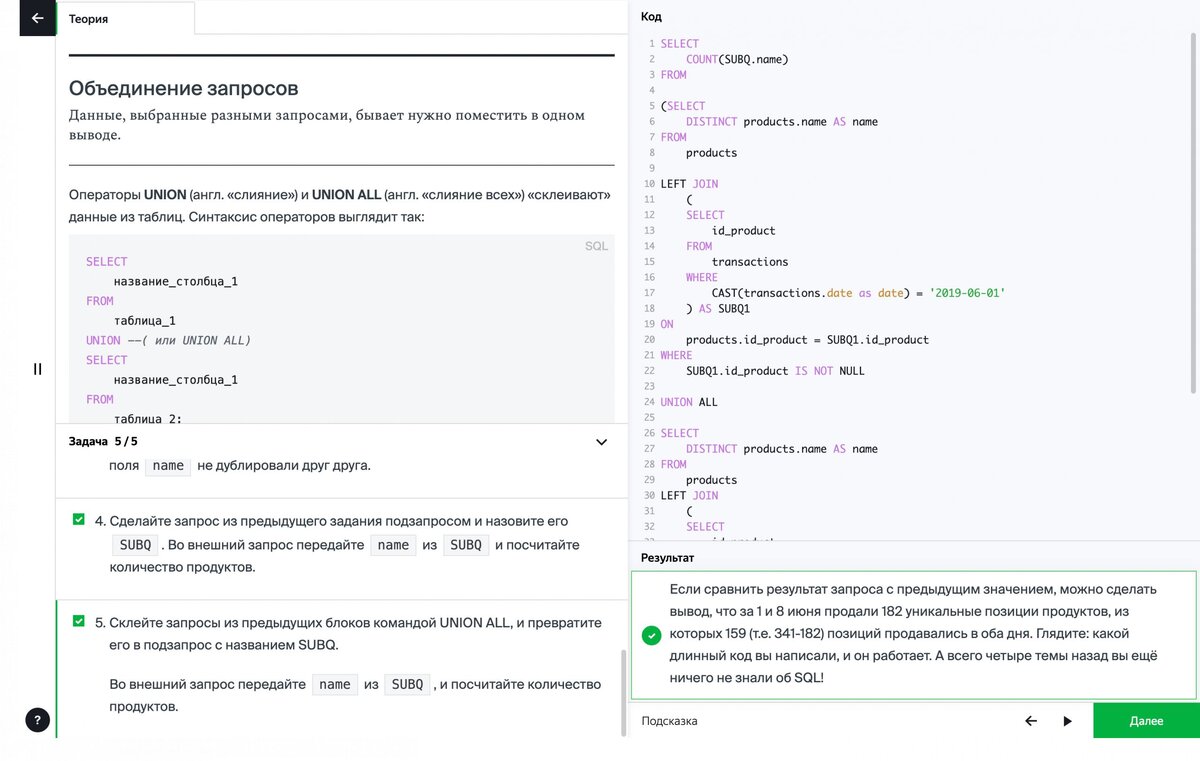Screen dimensions: 1200x761
Task: Click the Результат section header
Action: pos(667,557)
